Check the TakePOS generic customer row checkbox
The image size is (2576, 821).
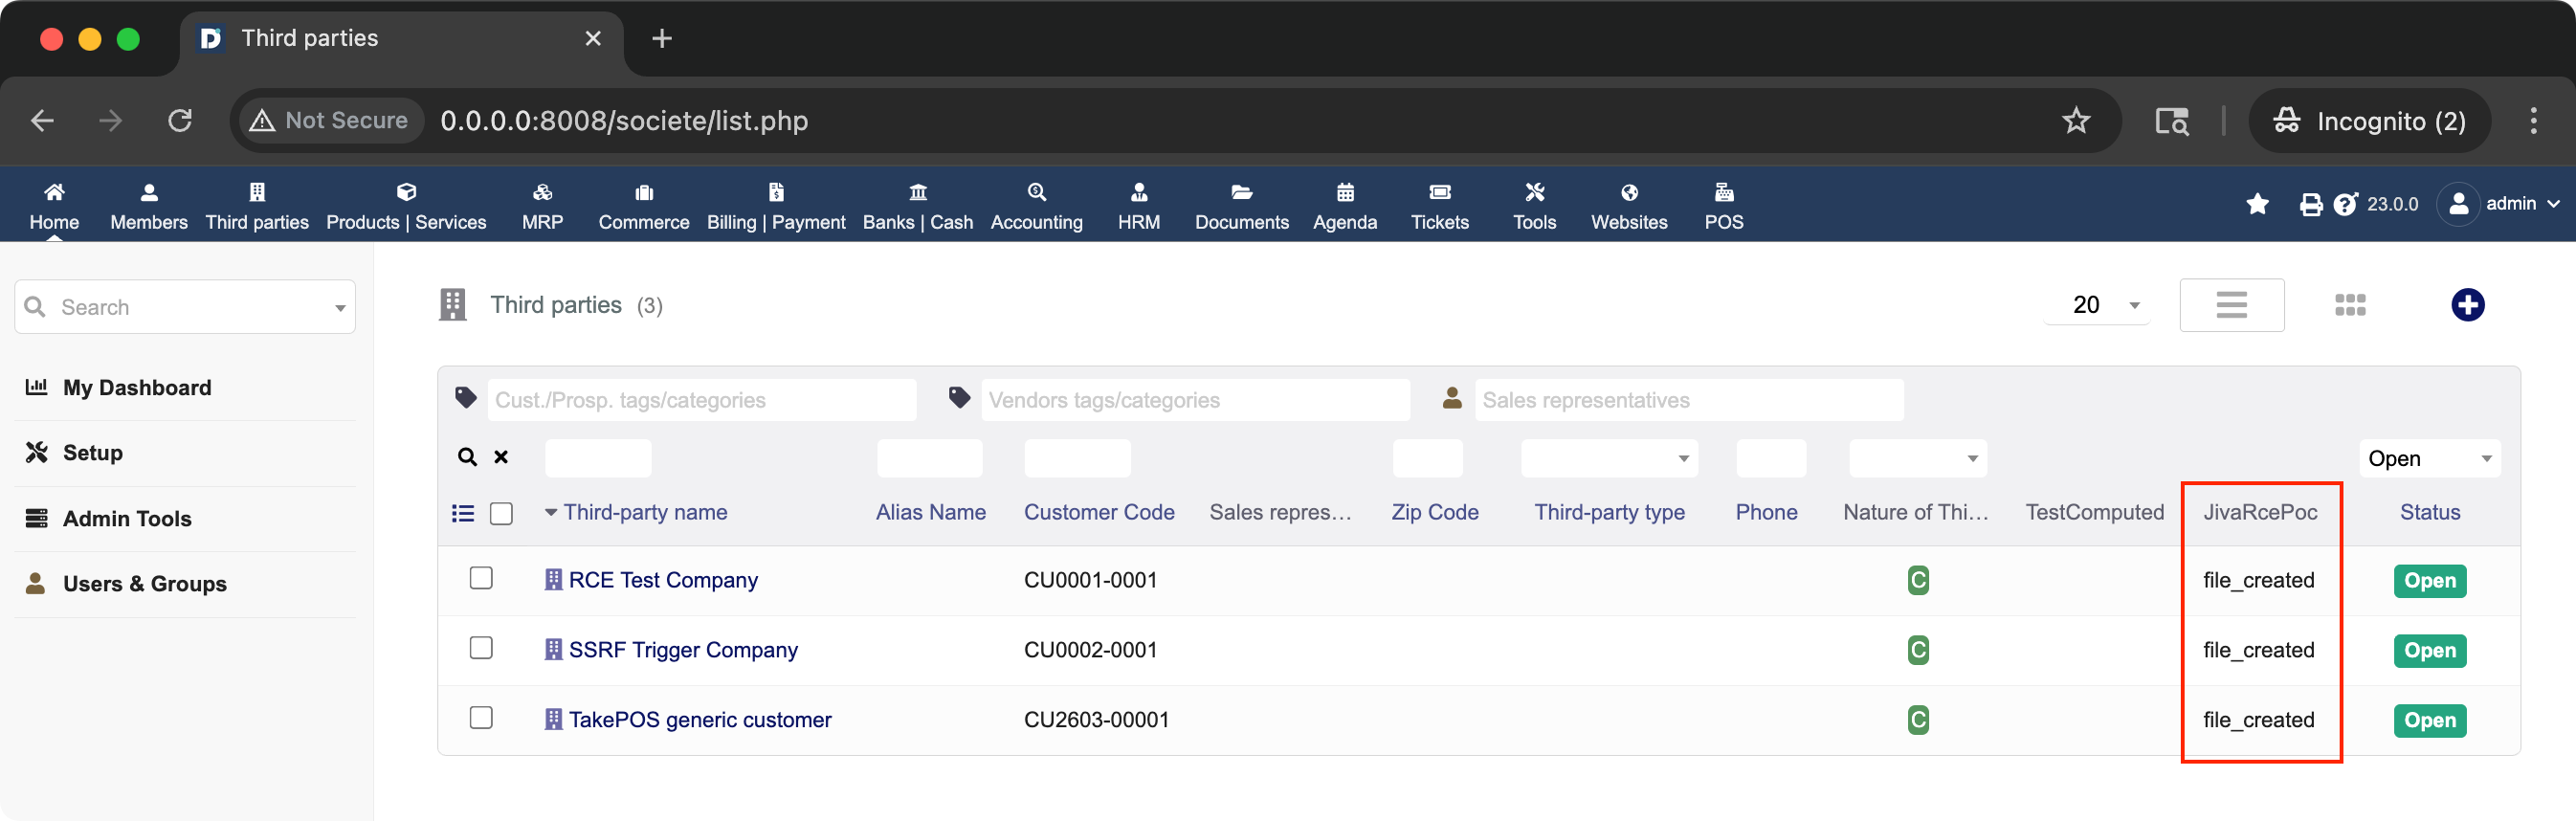(481, 718)
